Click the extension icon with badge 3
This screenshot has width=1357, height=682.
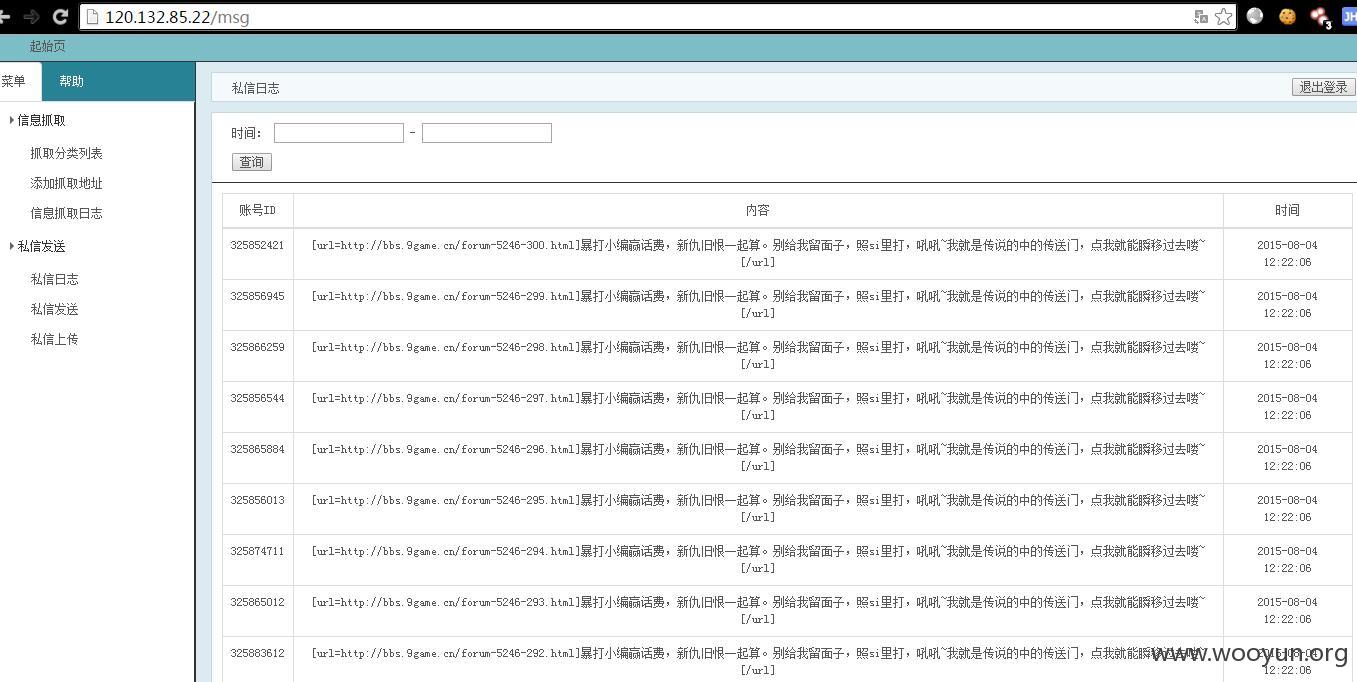(x=1320, y=17)
